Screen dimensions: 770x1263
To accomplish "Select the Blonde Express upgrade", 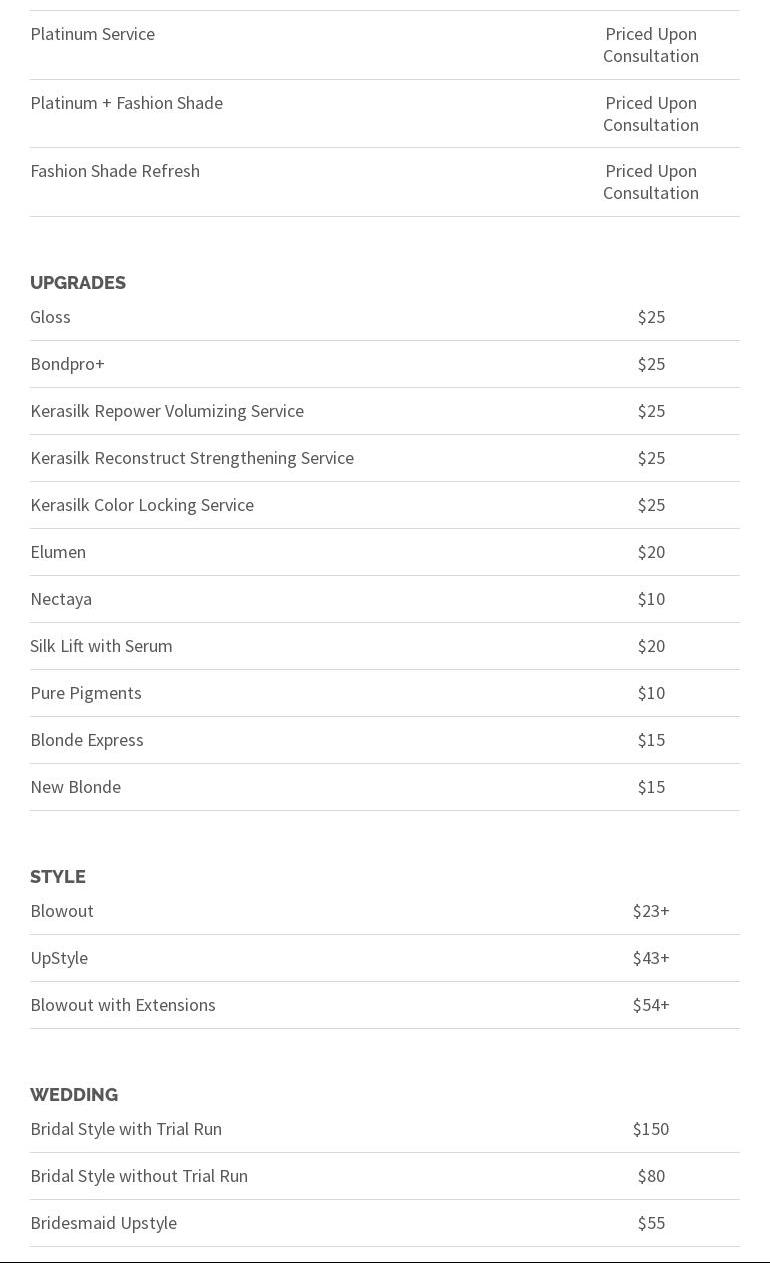I will [x=87, y=740].
